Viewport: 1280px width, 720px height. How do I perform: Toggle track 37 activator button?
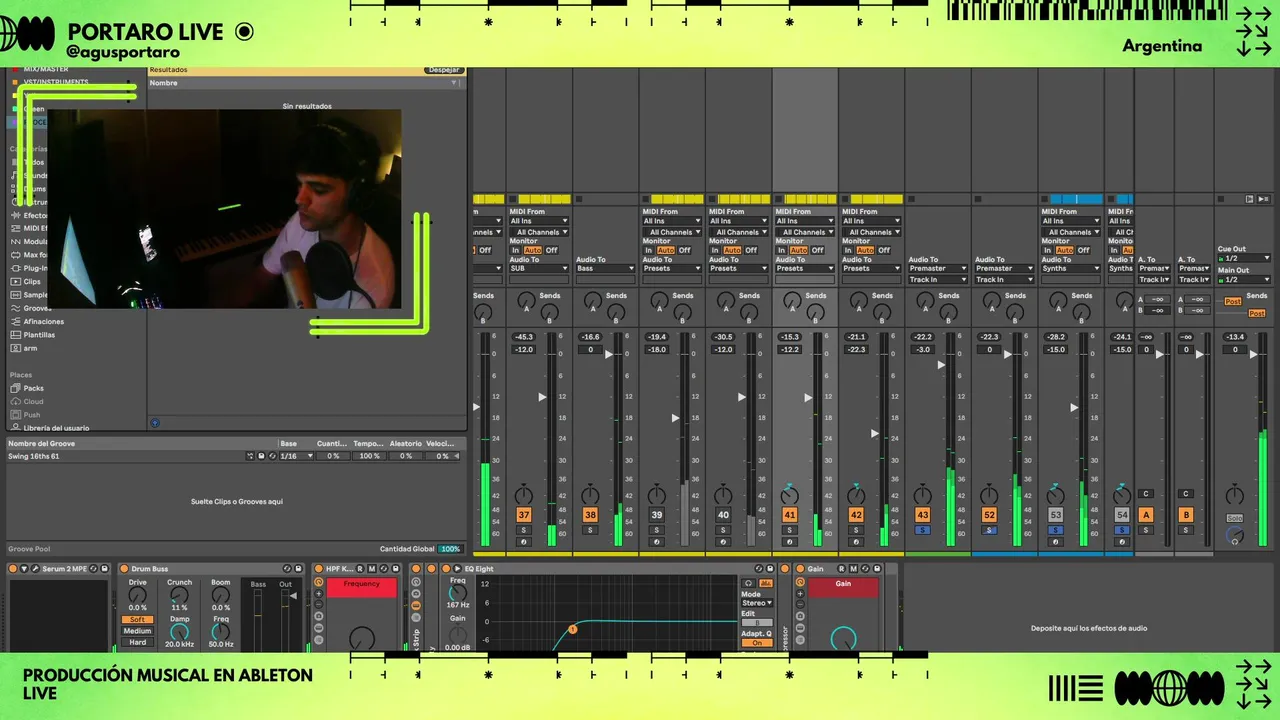[523, 515]
